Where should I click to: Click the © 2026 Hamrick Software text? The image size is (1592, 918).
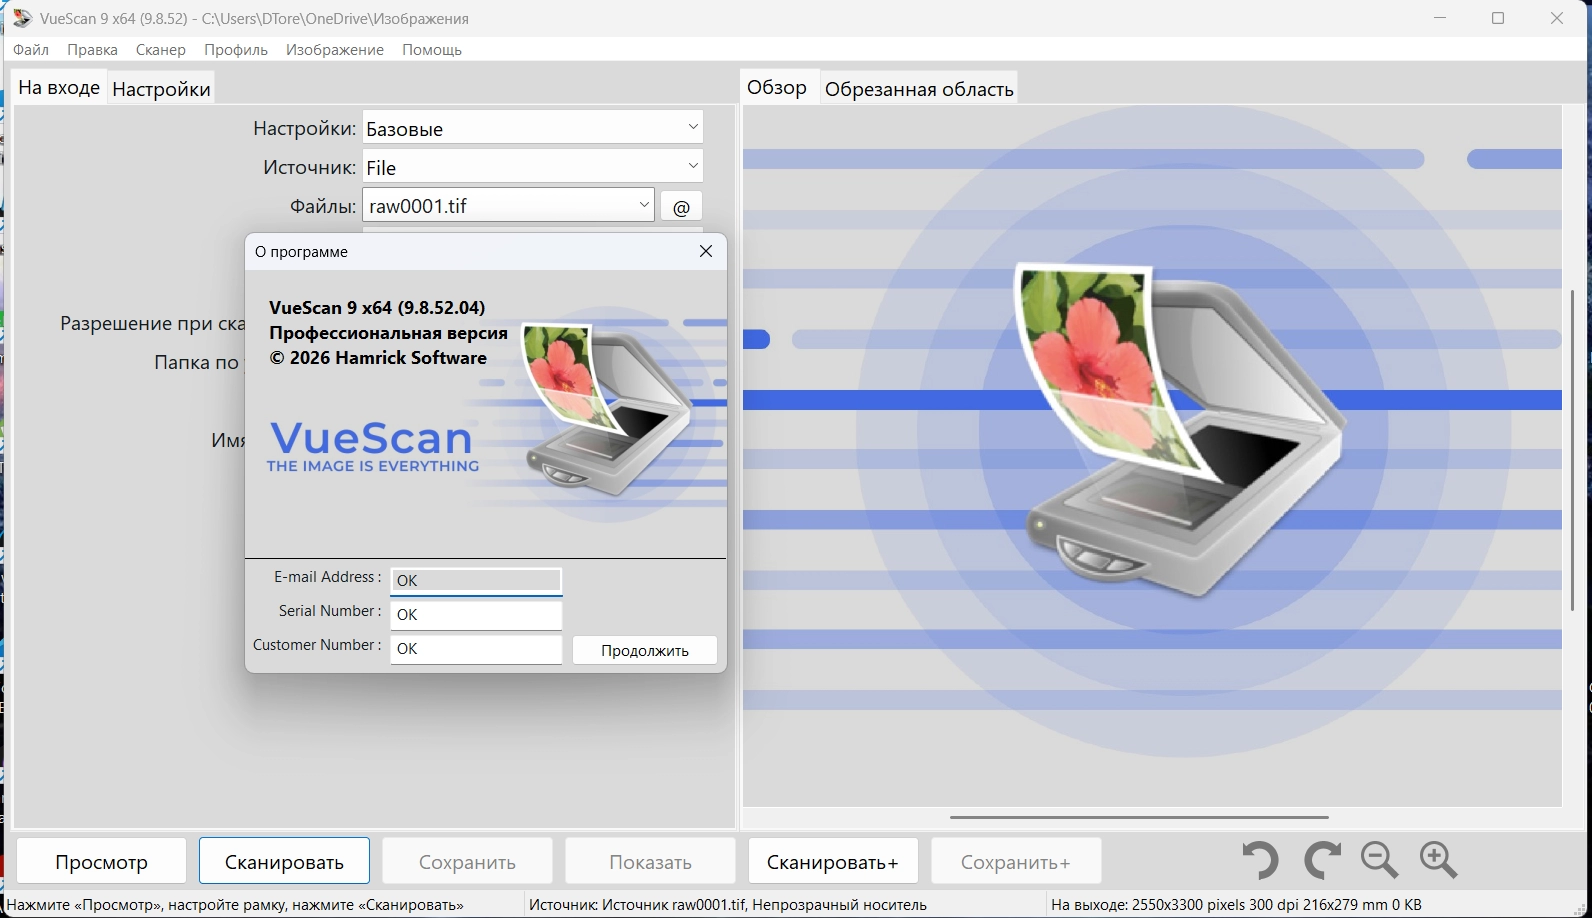point(378,357)
